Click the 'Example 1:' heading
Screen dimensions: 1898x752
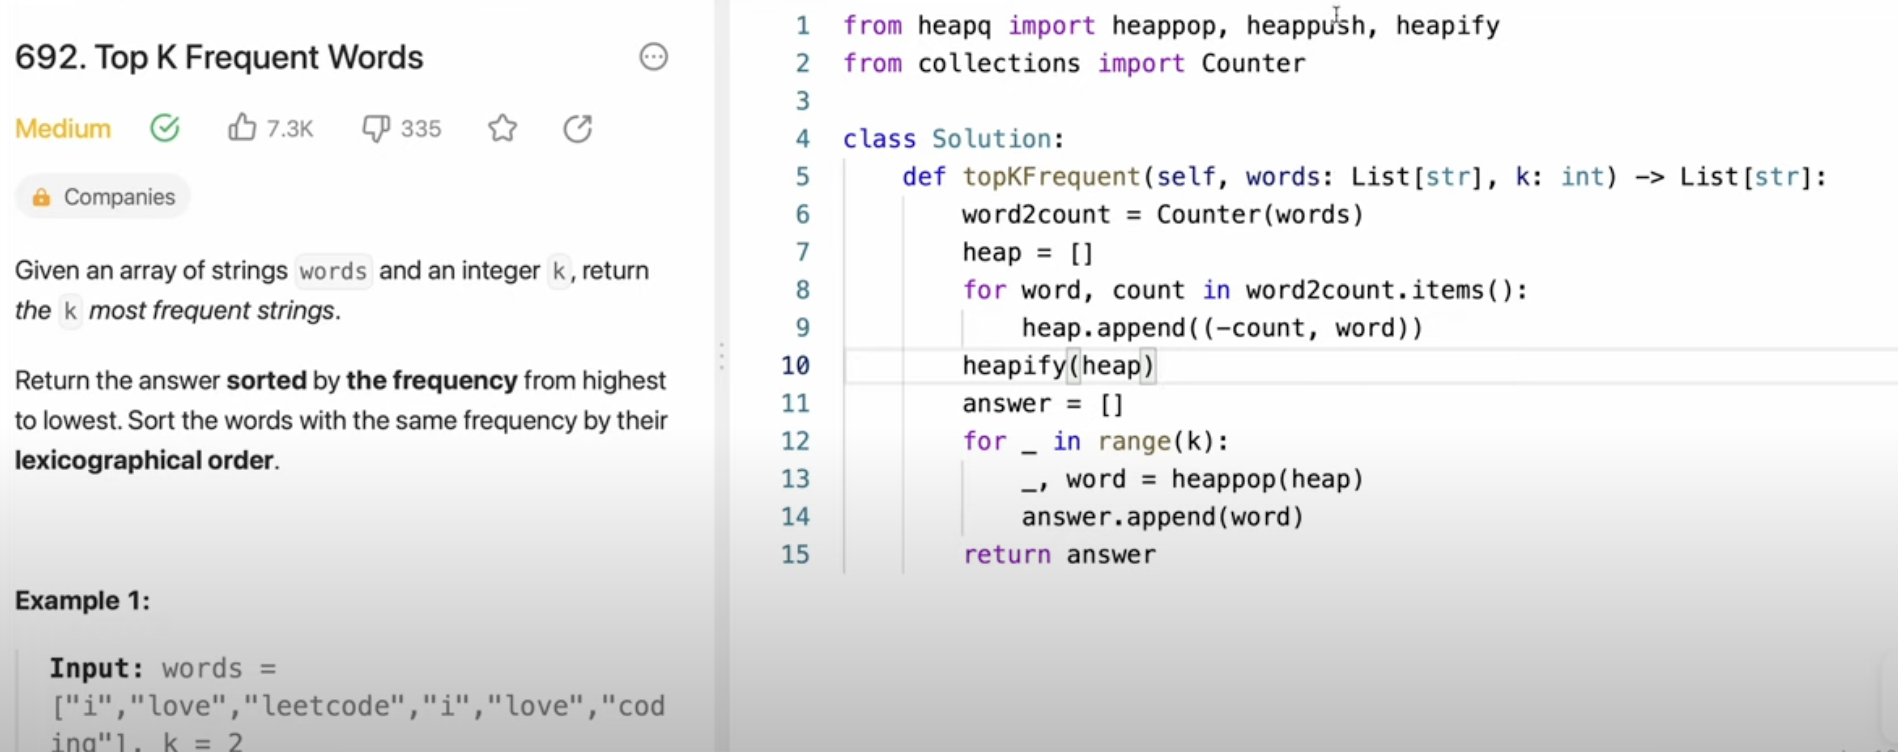tap(82, 600)
